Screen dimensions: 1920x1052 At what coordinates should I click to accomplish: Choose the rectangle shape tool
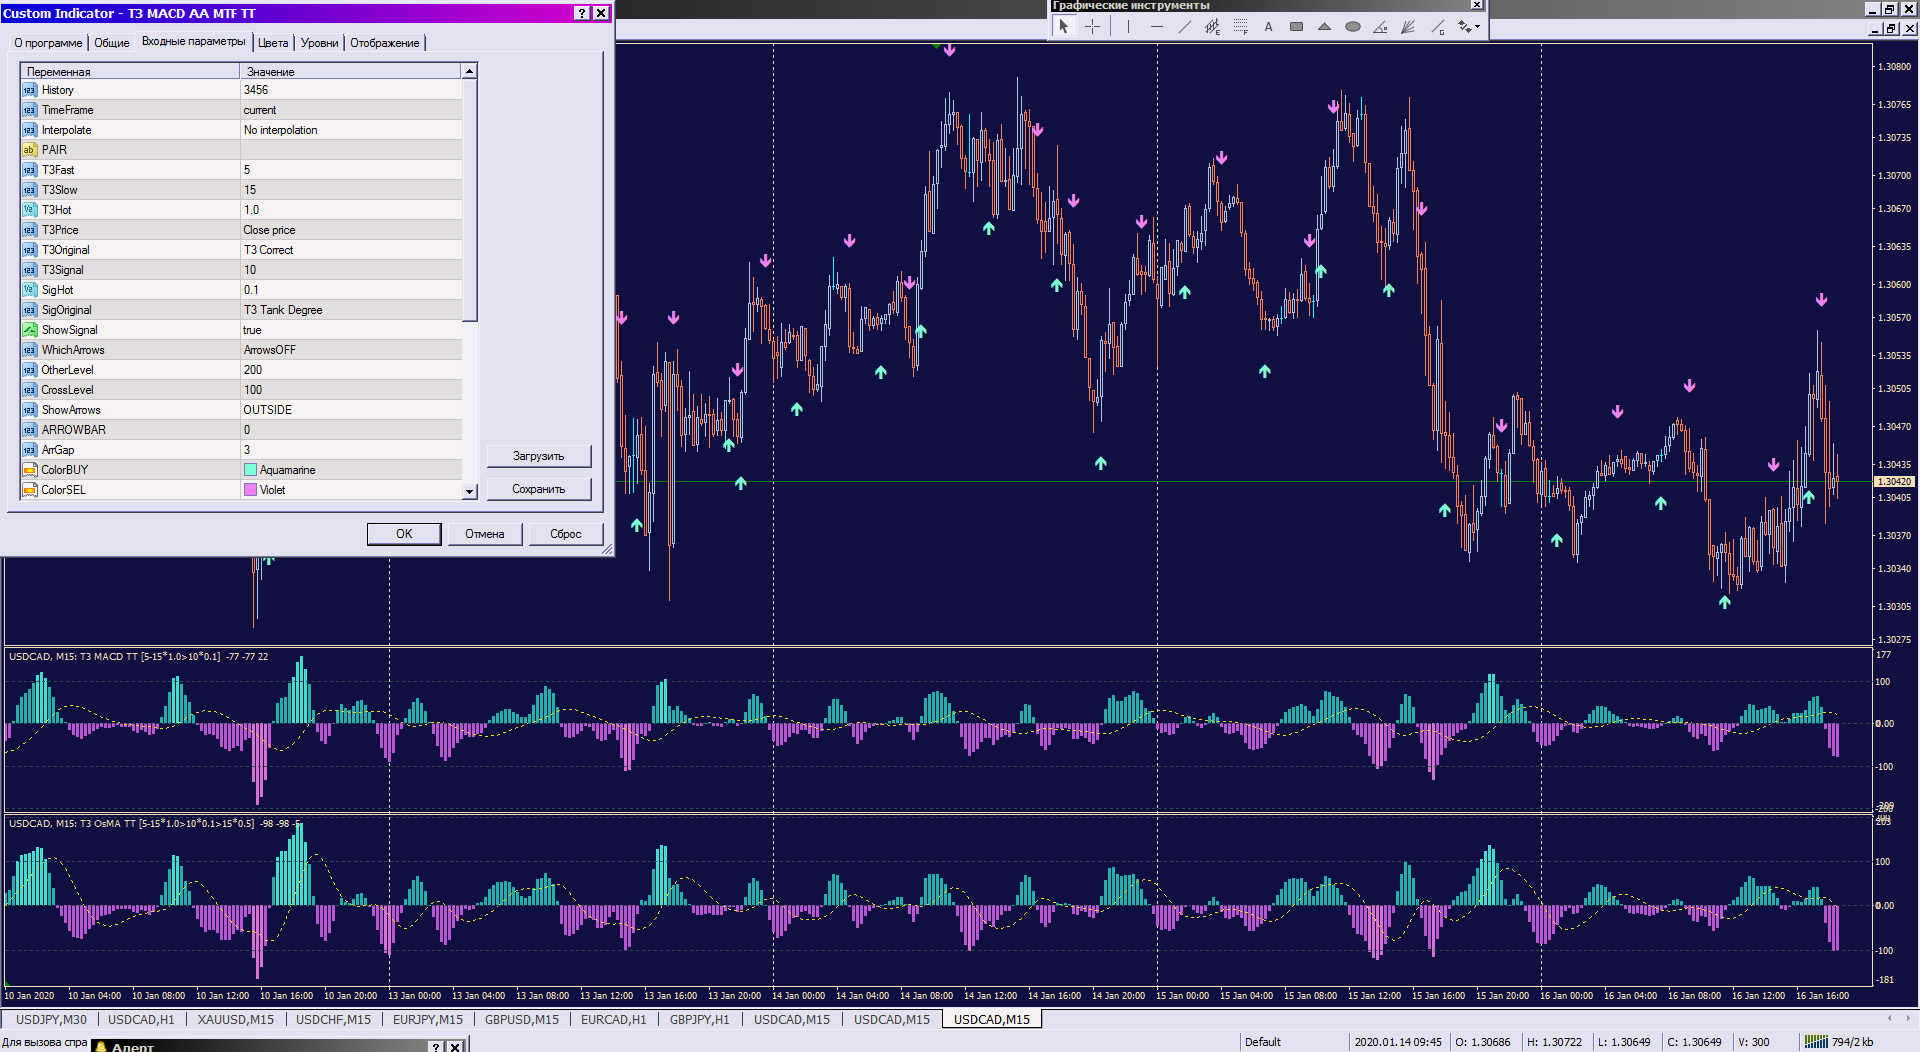coord(1297,27)
